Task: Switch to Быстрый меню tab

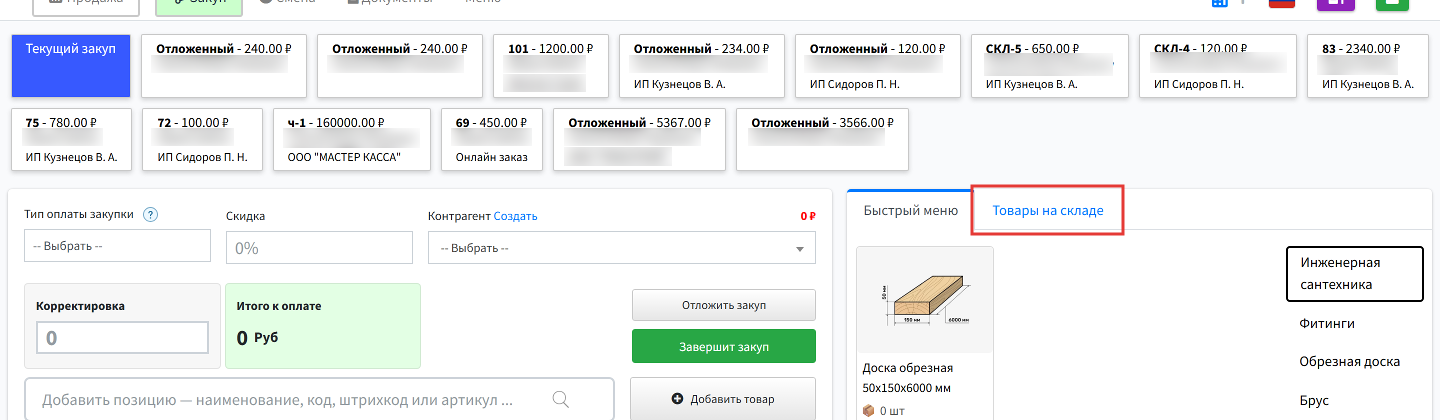Action: tap(911, 211)
